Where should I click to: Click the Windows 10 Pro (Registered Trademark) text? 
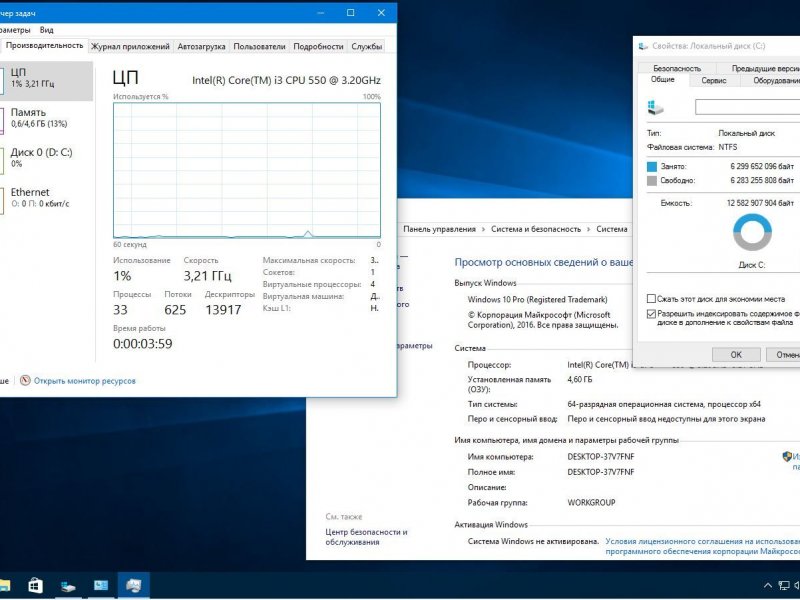[x=537, y=299]
